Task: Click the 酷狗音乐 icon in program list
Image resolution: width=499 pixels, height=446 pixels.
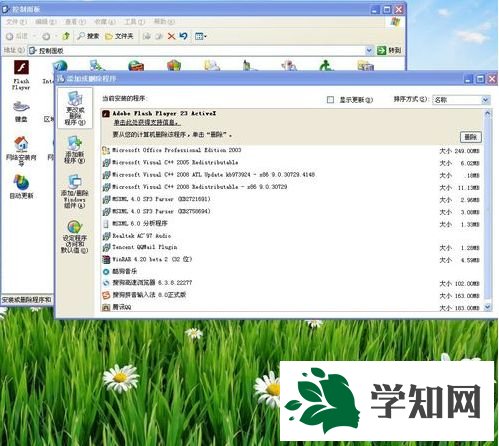Action: coord(106,272)
